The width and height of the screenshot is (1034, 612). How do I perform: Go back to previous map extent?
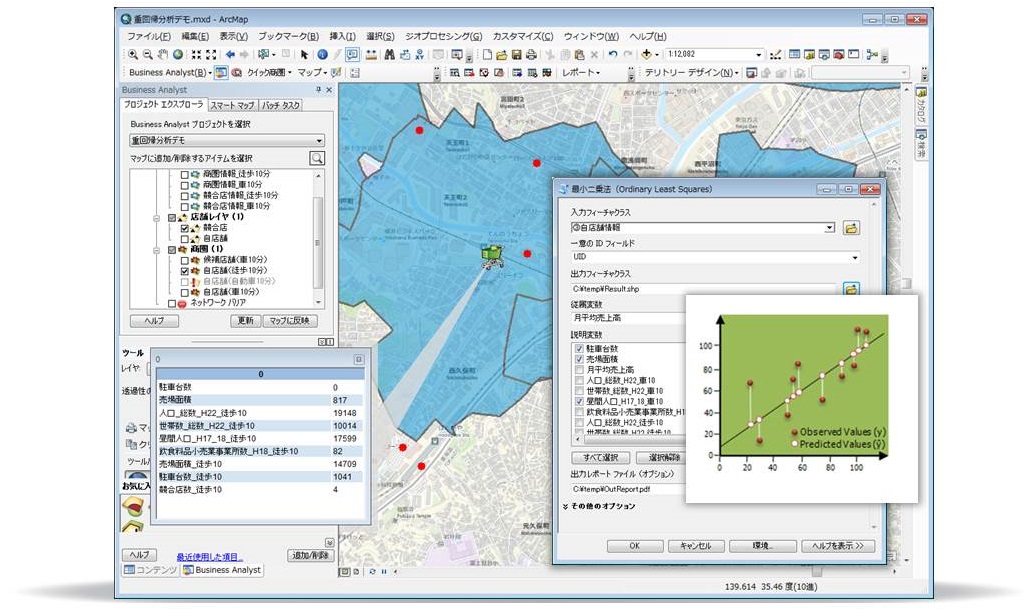click(x=230, y=55)
